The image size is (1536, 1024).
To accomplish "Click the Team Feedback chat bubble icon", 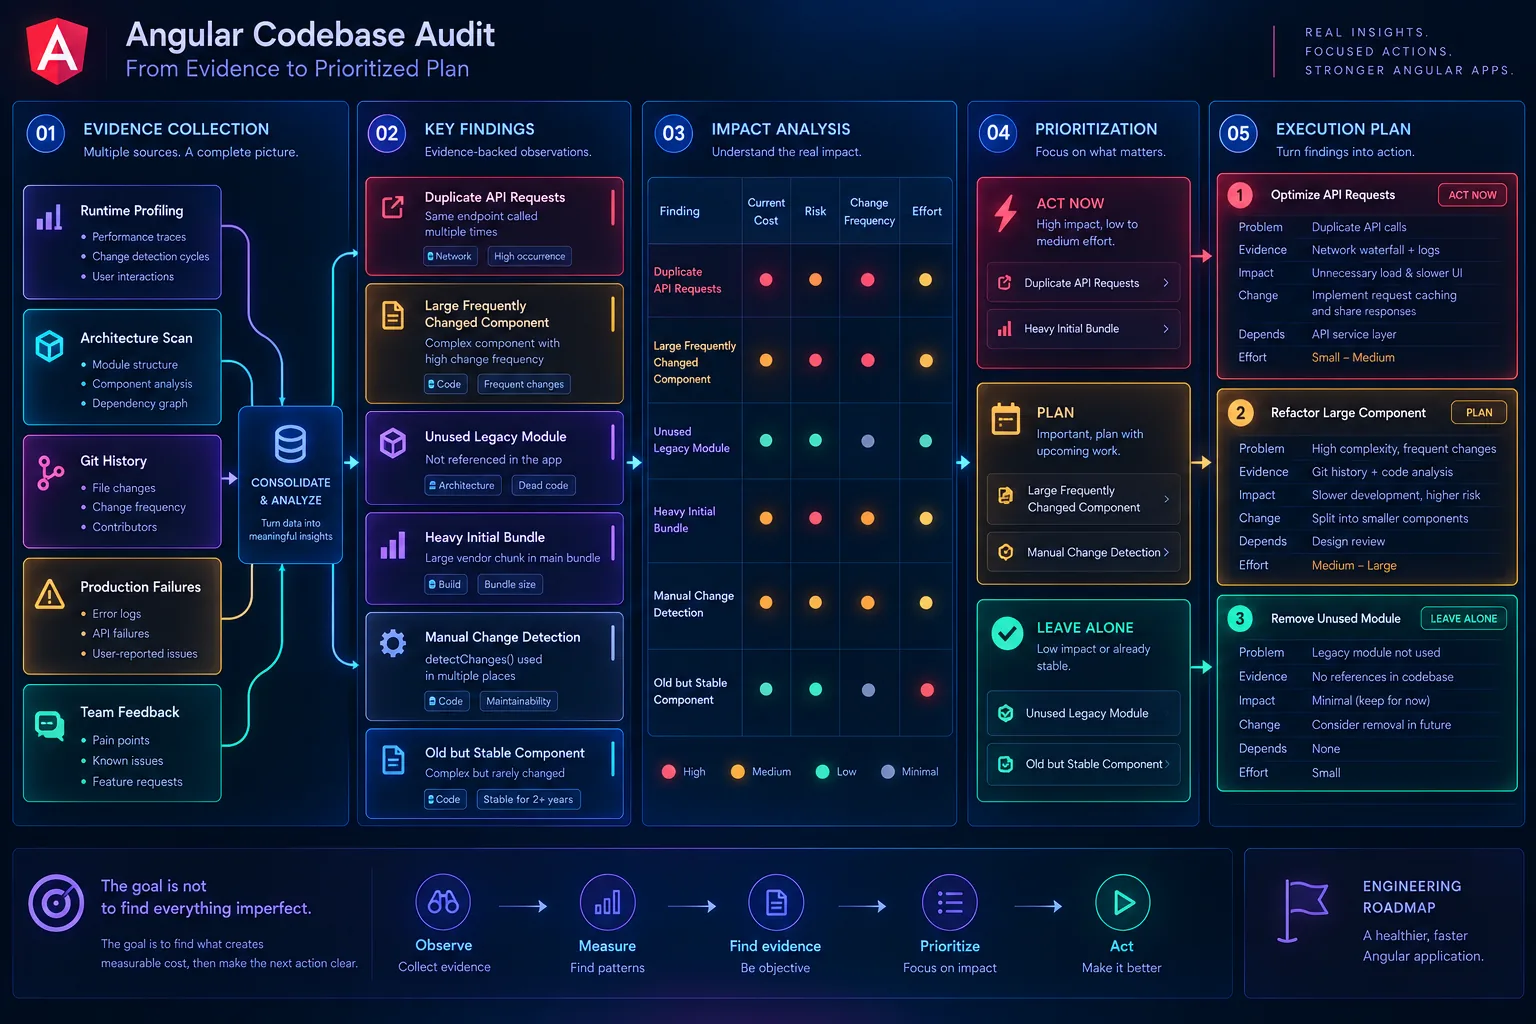I will click(49, 724).
